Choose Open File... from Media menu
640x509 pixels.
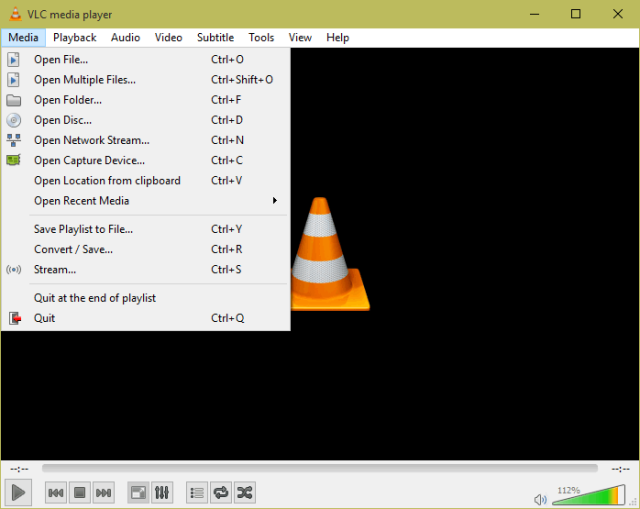(x=146, y=60)
